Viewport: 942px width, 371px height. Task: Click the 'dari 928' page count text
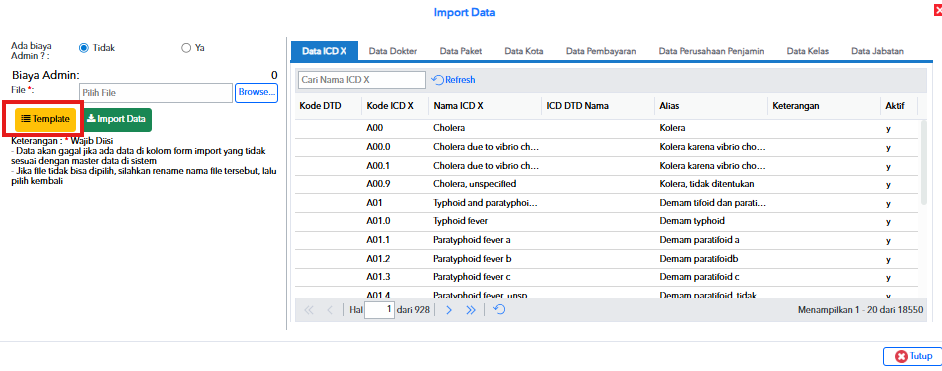point(413,310)
